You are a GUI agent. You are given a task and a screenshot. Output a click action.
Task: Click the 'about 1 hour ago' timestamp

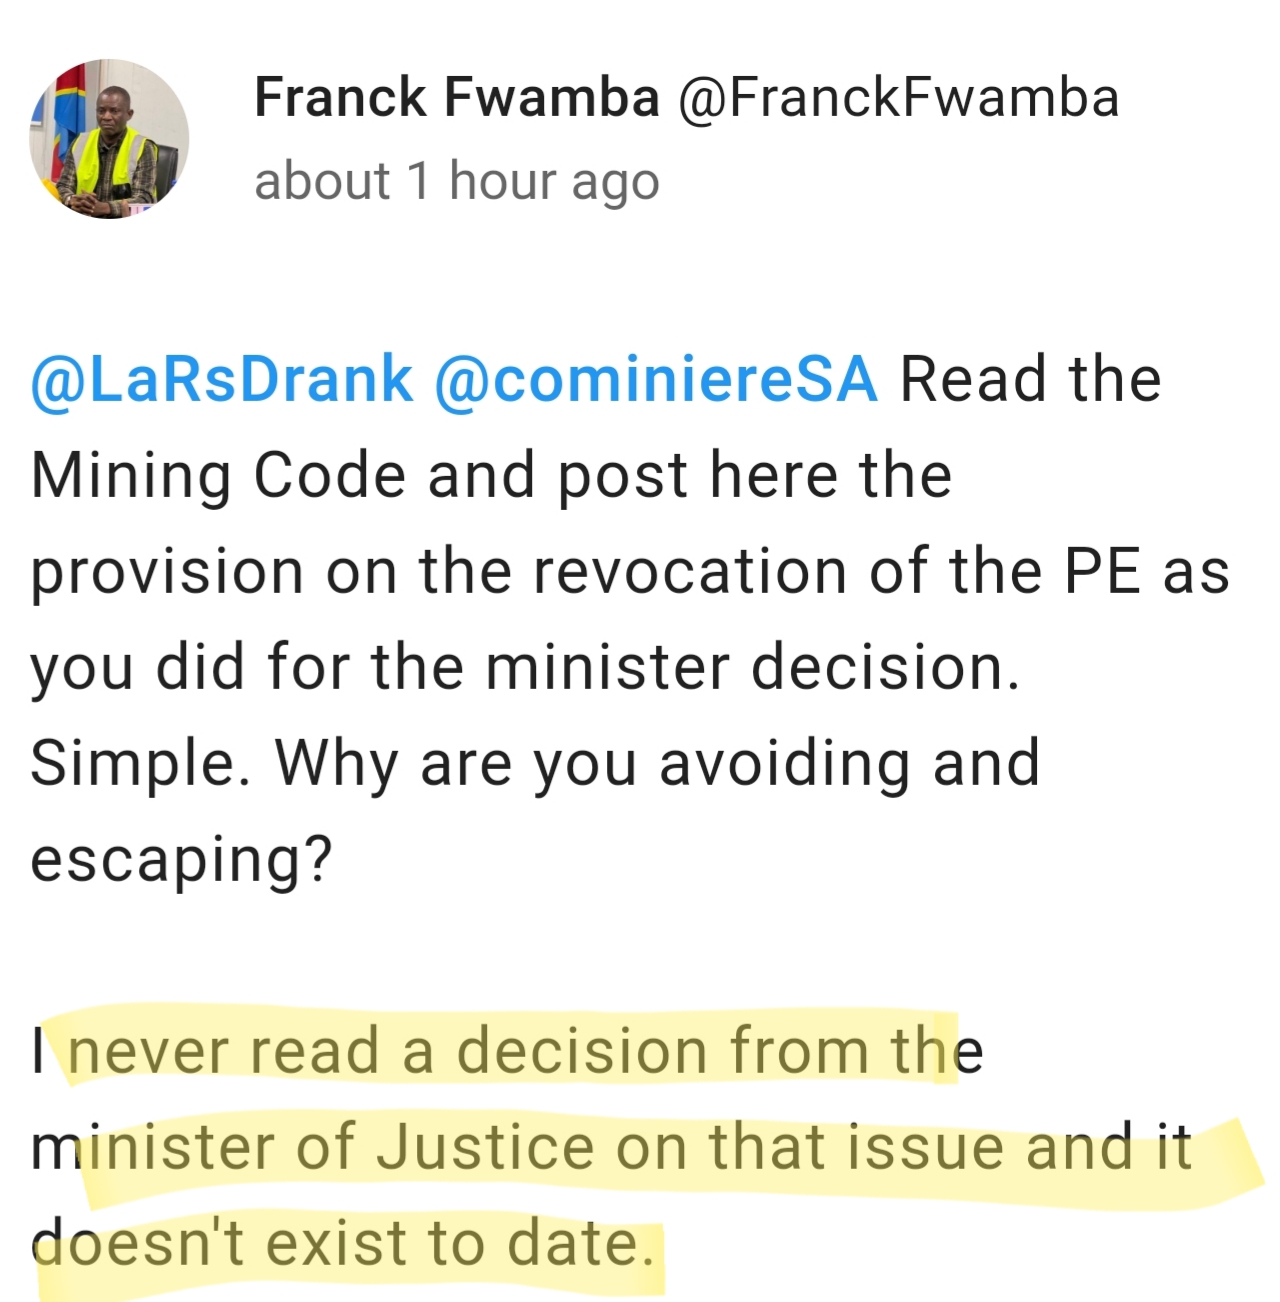pos(456,182)
